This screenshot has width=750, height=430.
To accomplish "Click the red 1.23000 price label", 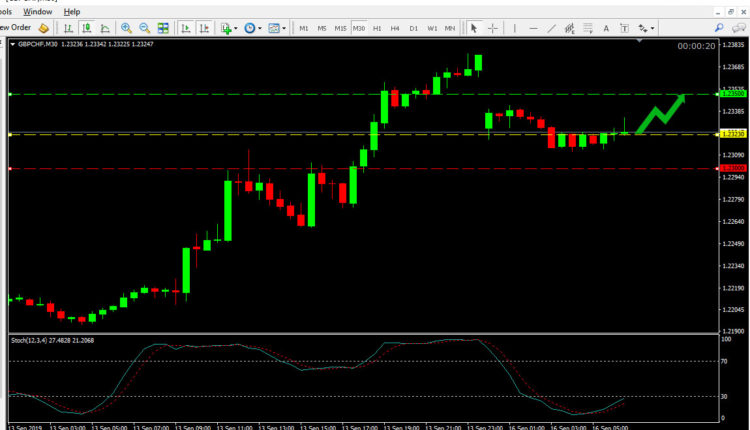I will 732,168.
